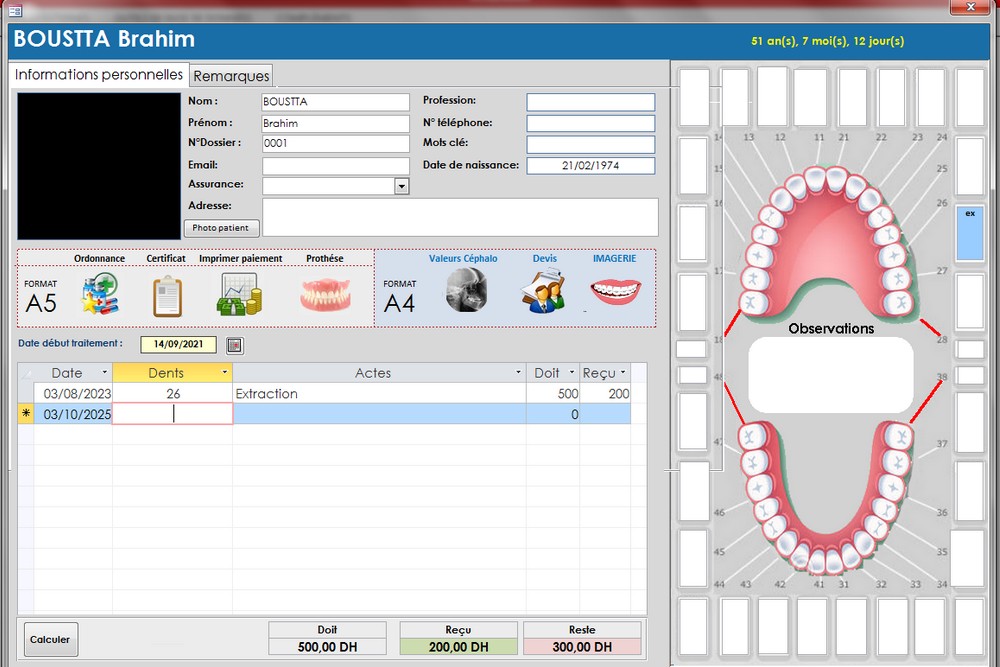Expand the Assurance dropdown list

point(401,186)
